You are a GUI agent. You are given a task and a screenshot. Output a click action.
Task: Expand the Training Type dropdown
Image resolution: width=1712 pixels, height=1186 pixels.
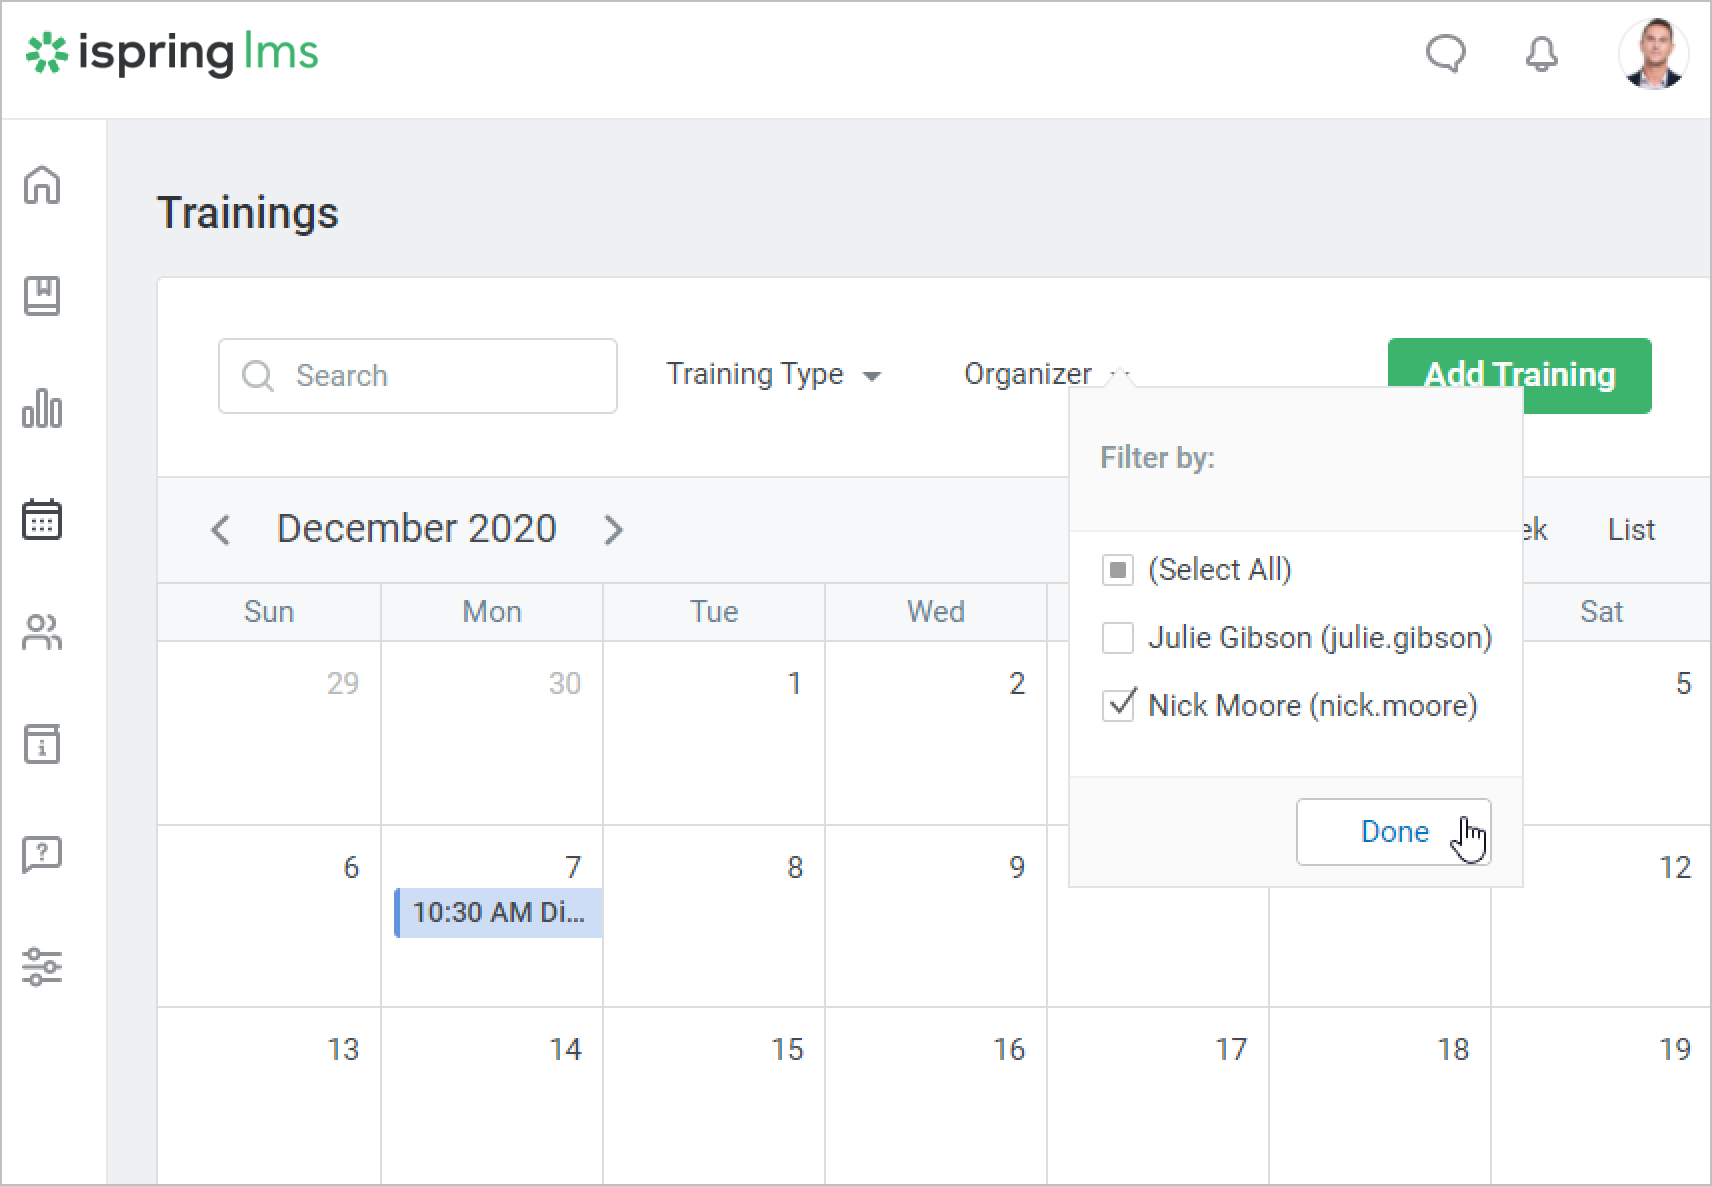(x=773, y=375)
